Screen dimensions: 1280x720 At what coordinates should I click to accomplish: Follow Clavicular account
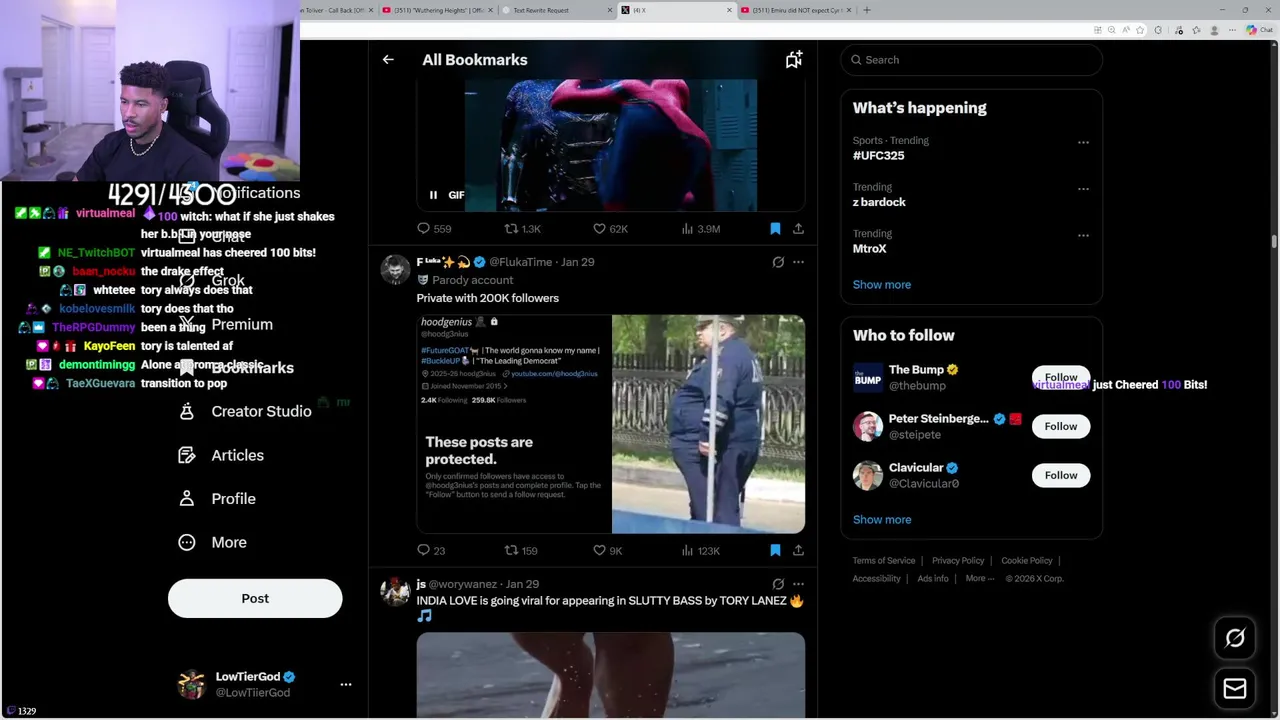click(x=1060, y=476)
